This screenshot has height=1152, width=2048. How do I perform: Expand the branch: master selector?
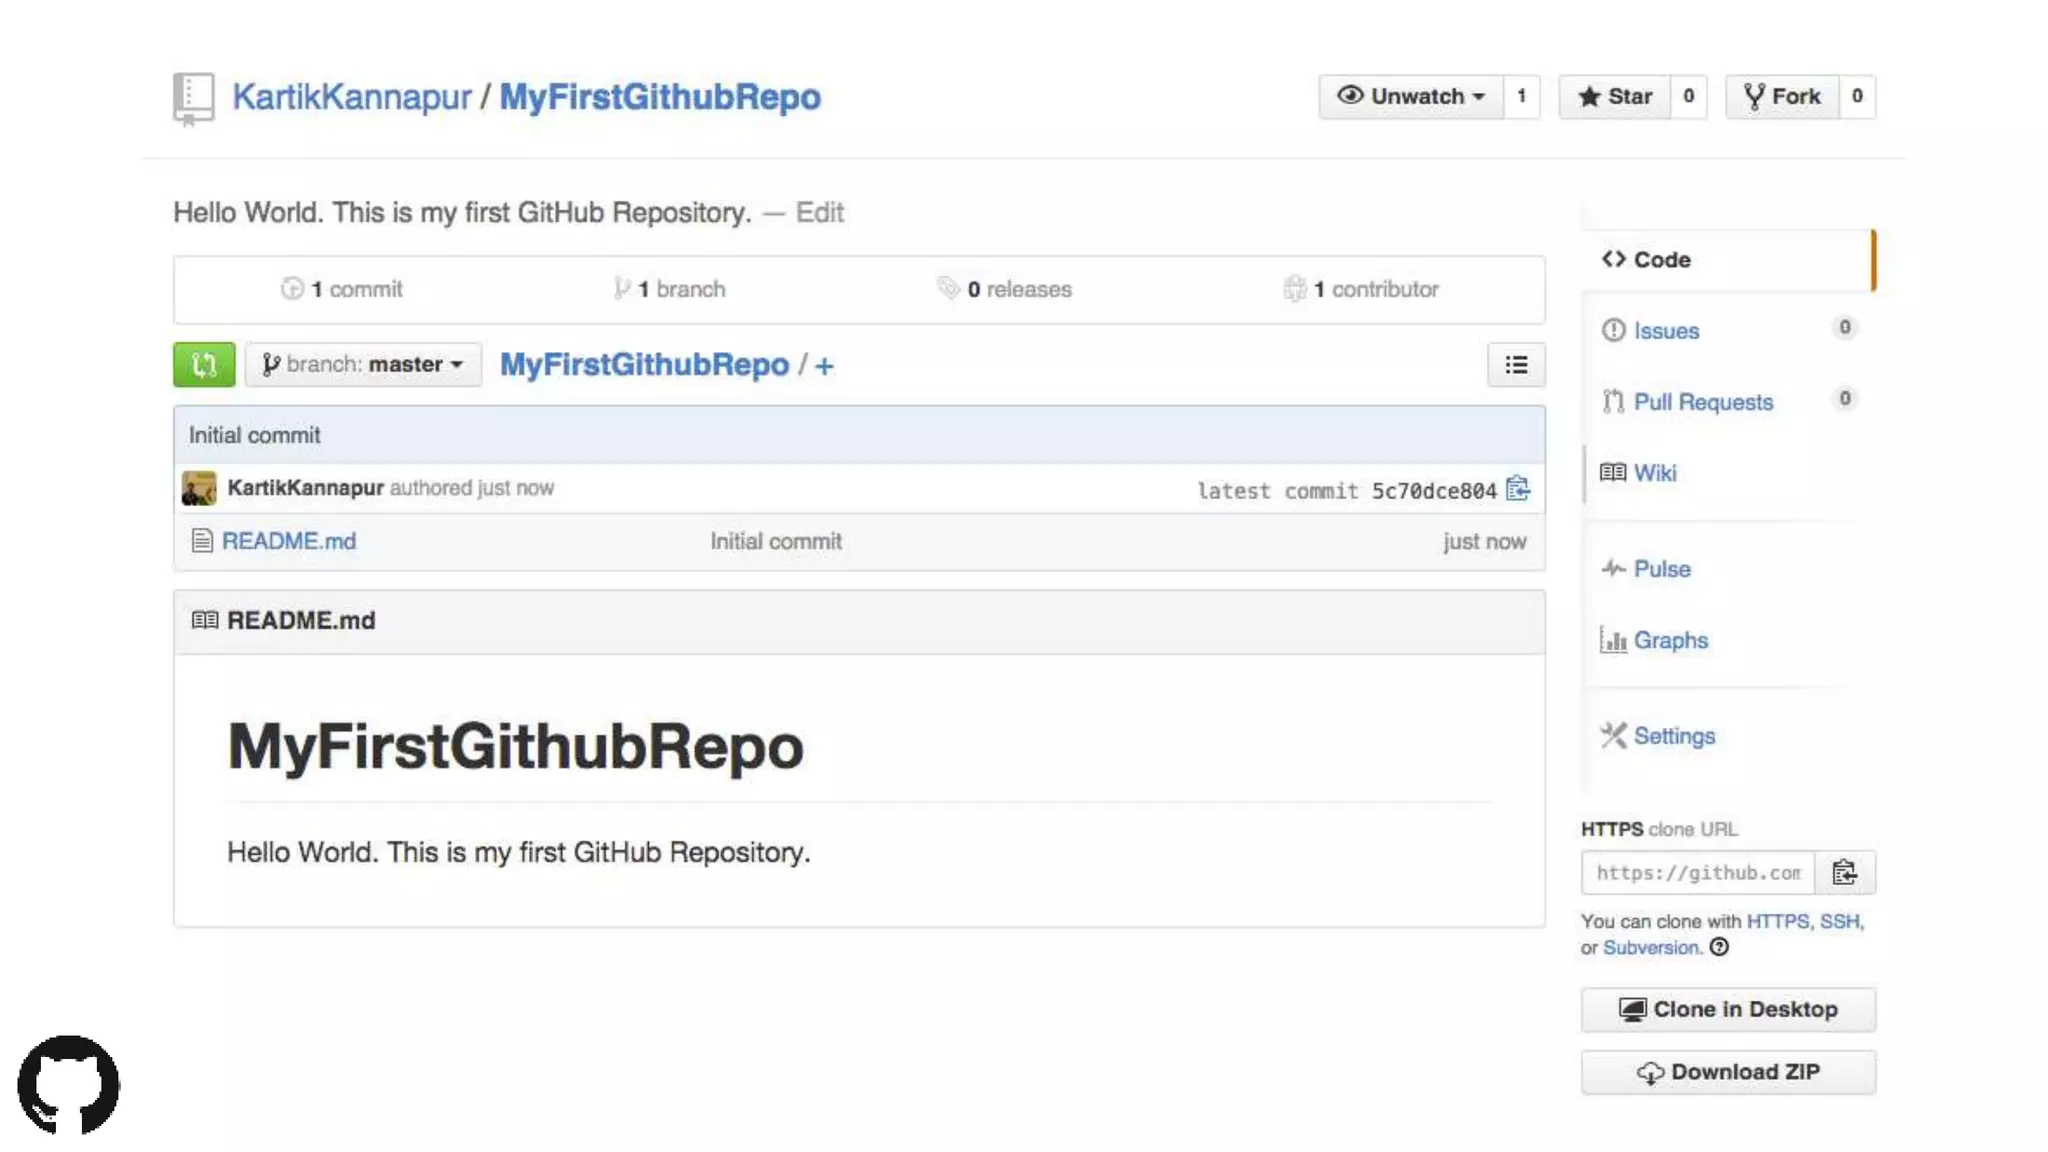click(x=363, y=365)
